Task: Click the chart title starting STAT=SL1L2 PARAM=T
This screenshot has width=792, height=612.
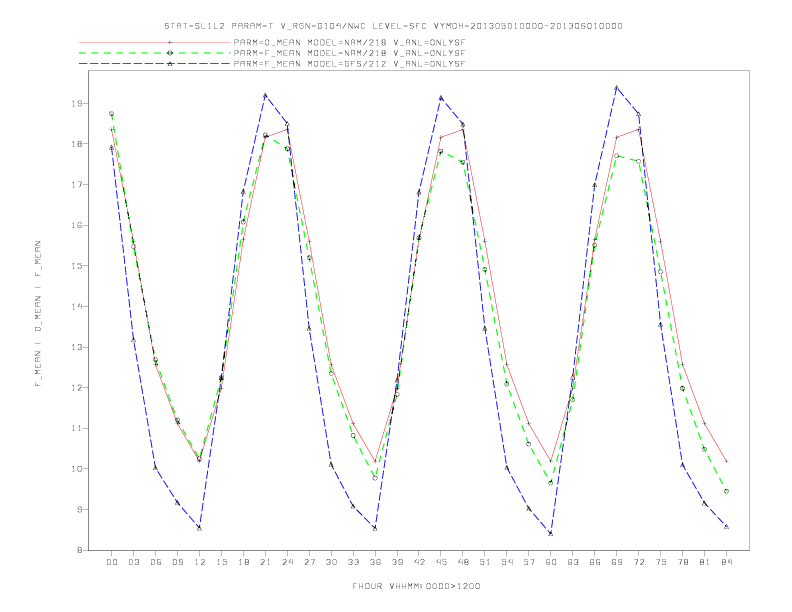Action: pos(393,26)
